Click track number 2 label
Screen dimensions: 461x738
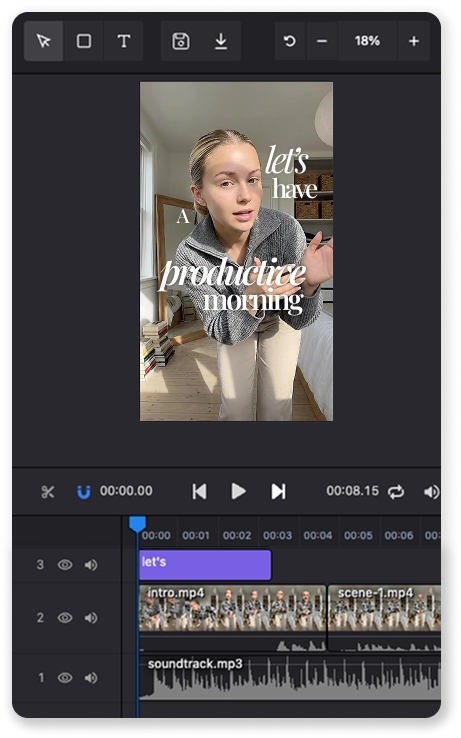pos(40,618)
